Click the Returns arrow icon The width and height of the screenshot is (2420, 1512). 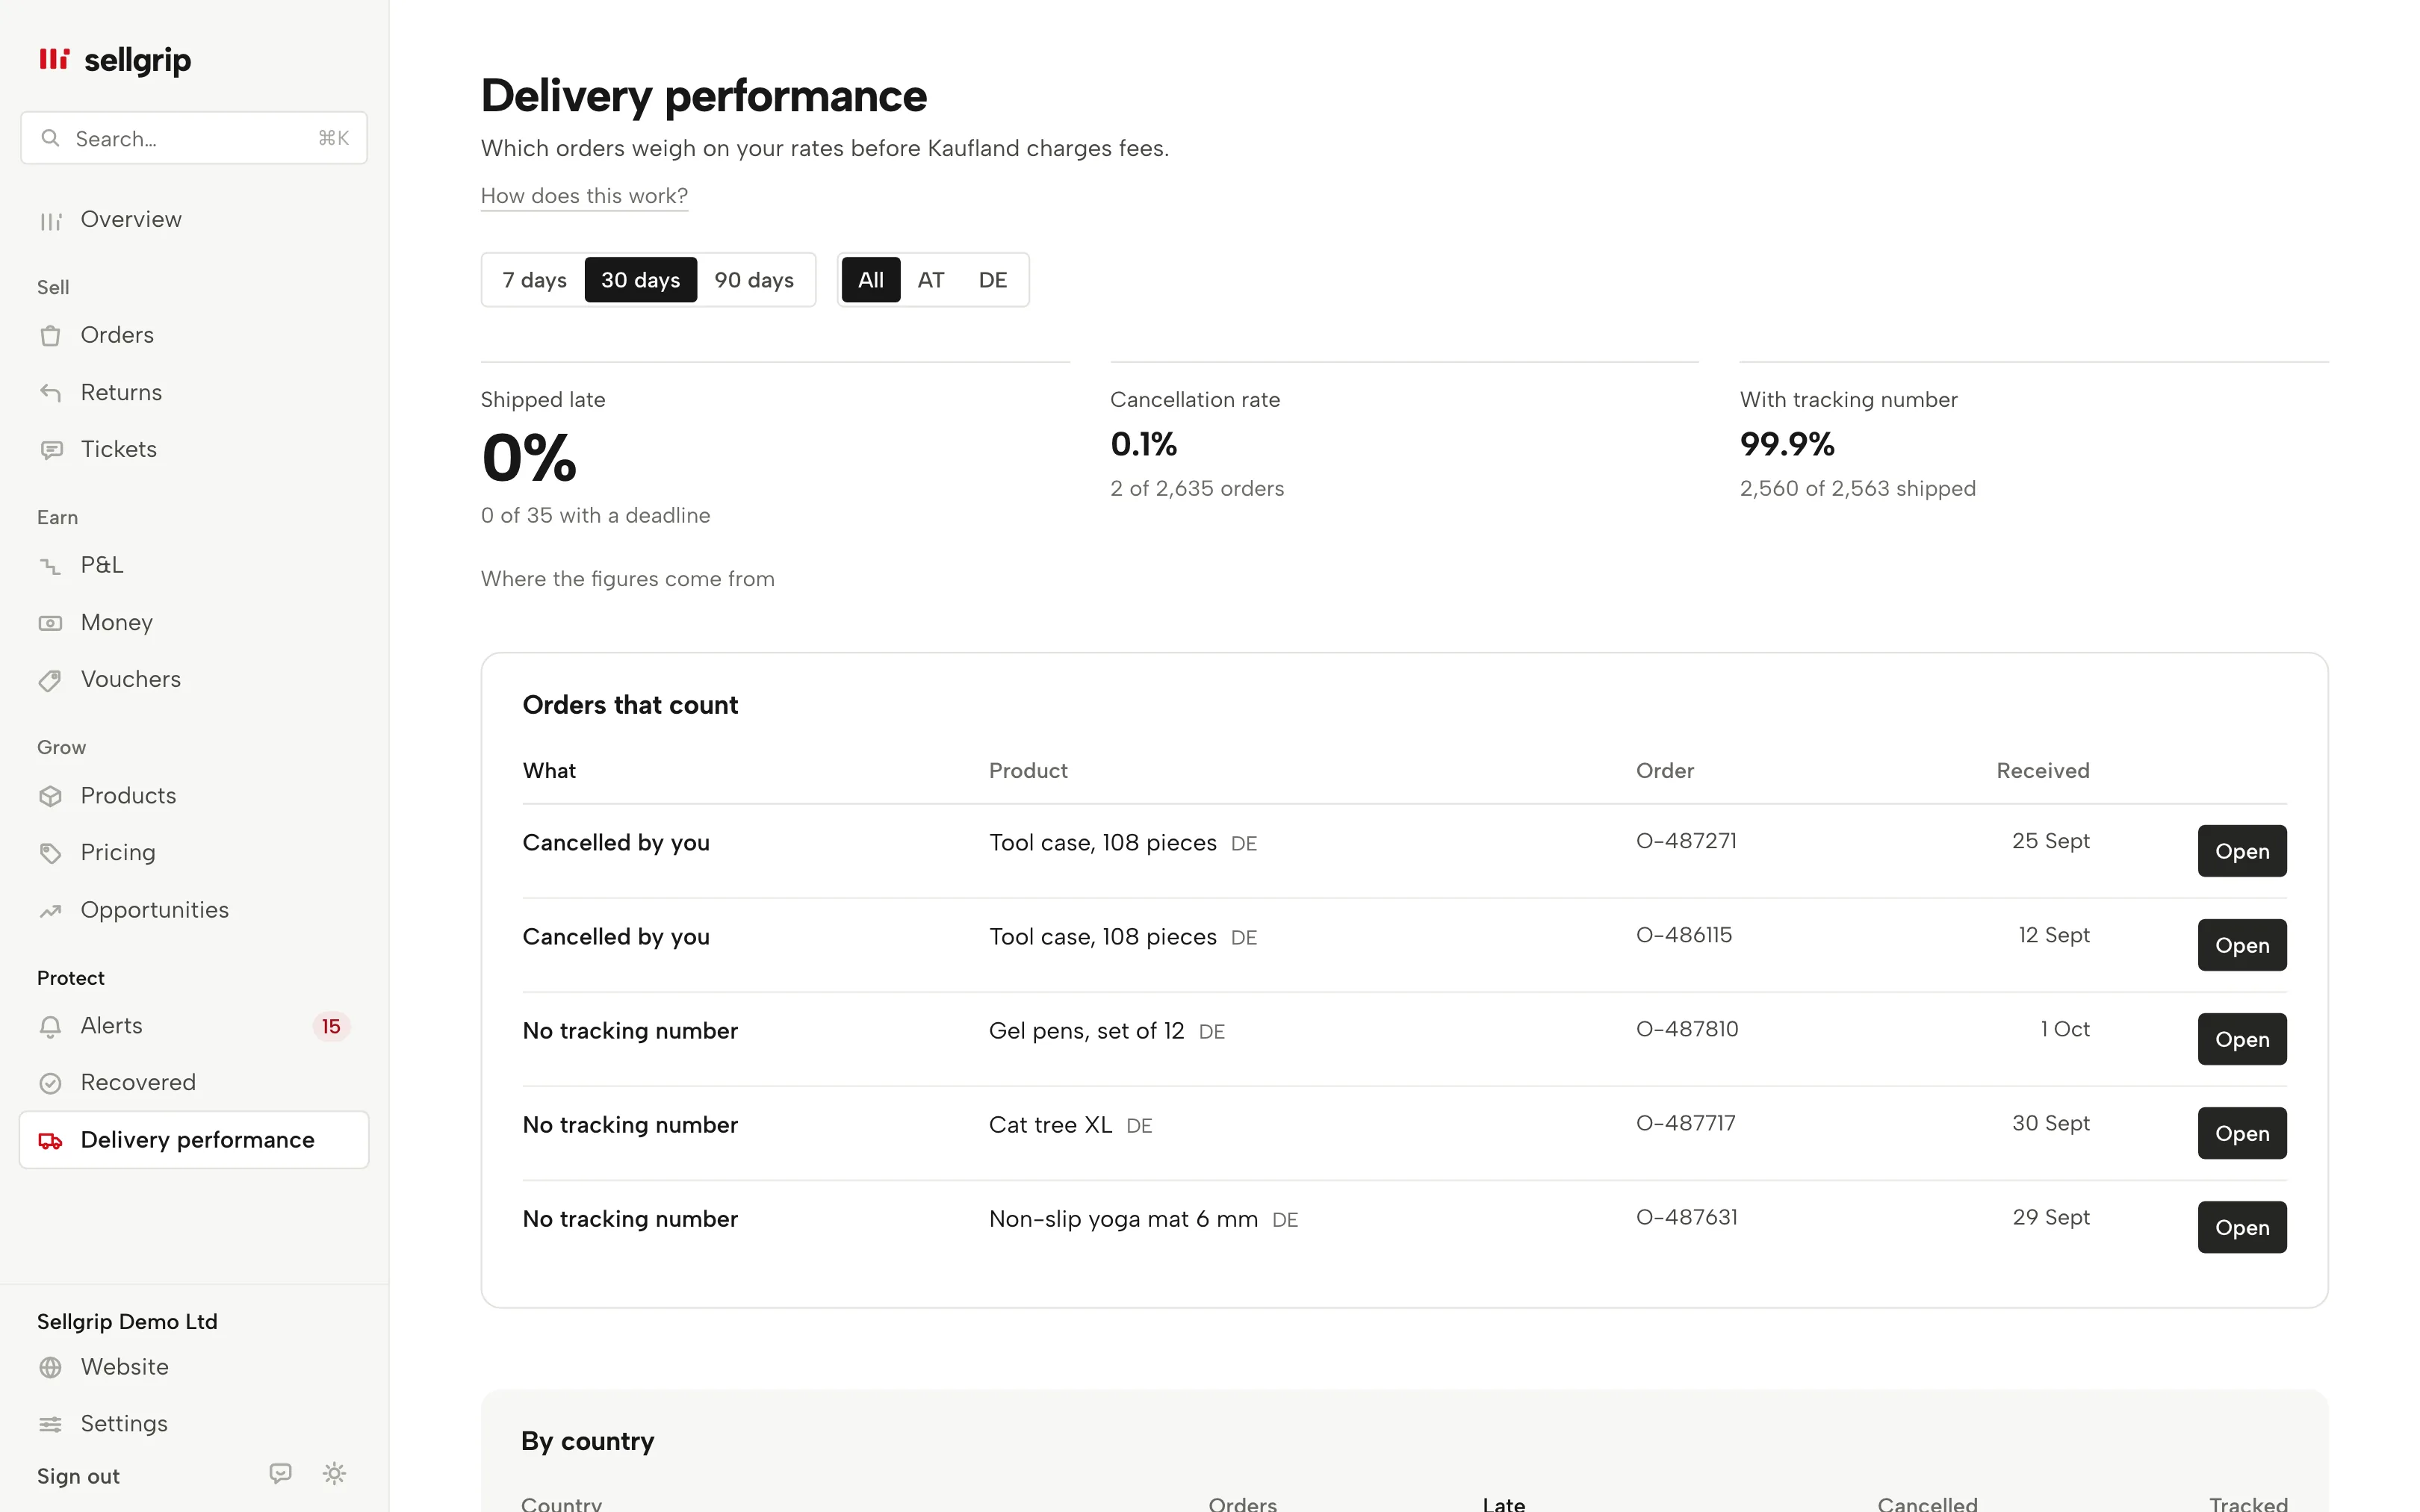point(50,393)
